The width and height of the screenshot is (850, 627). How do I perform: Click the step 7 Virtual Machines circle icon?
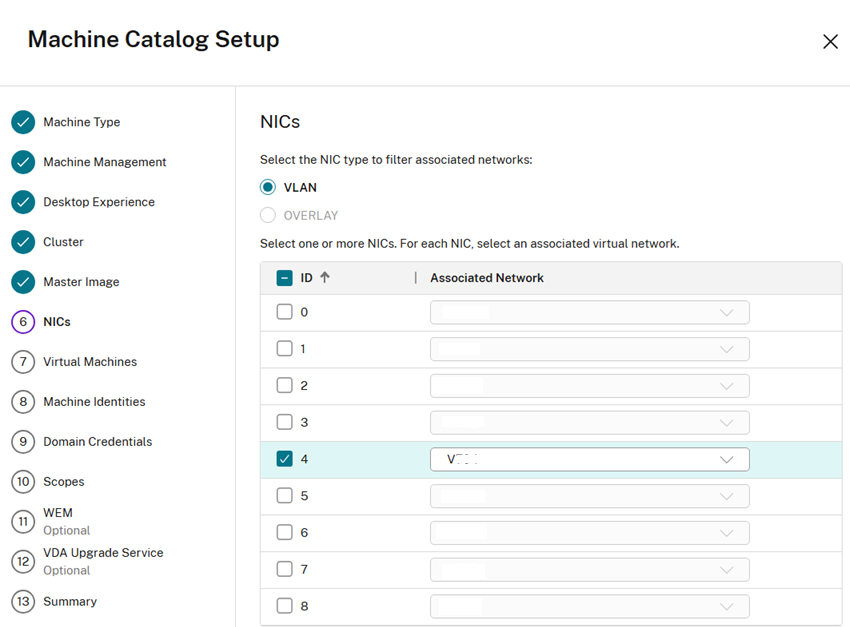coord(23,362)
